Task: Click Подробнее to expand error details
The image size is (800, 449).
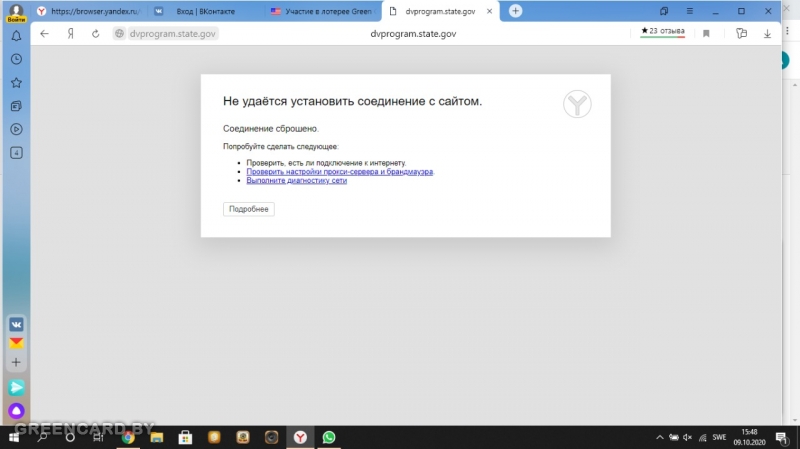Action: pyautogui.click(x=248, y=209)
